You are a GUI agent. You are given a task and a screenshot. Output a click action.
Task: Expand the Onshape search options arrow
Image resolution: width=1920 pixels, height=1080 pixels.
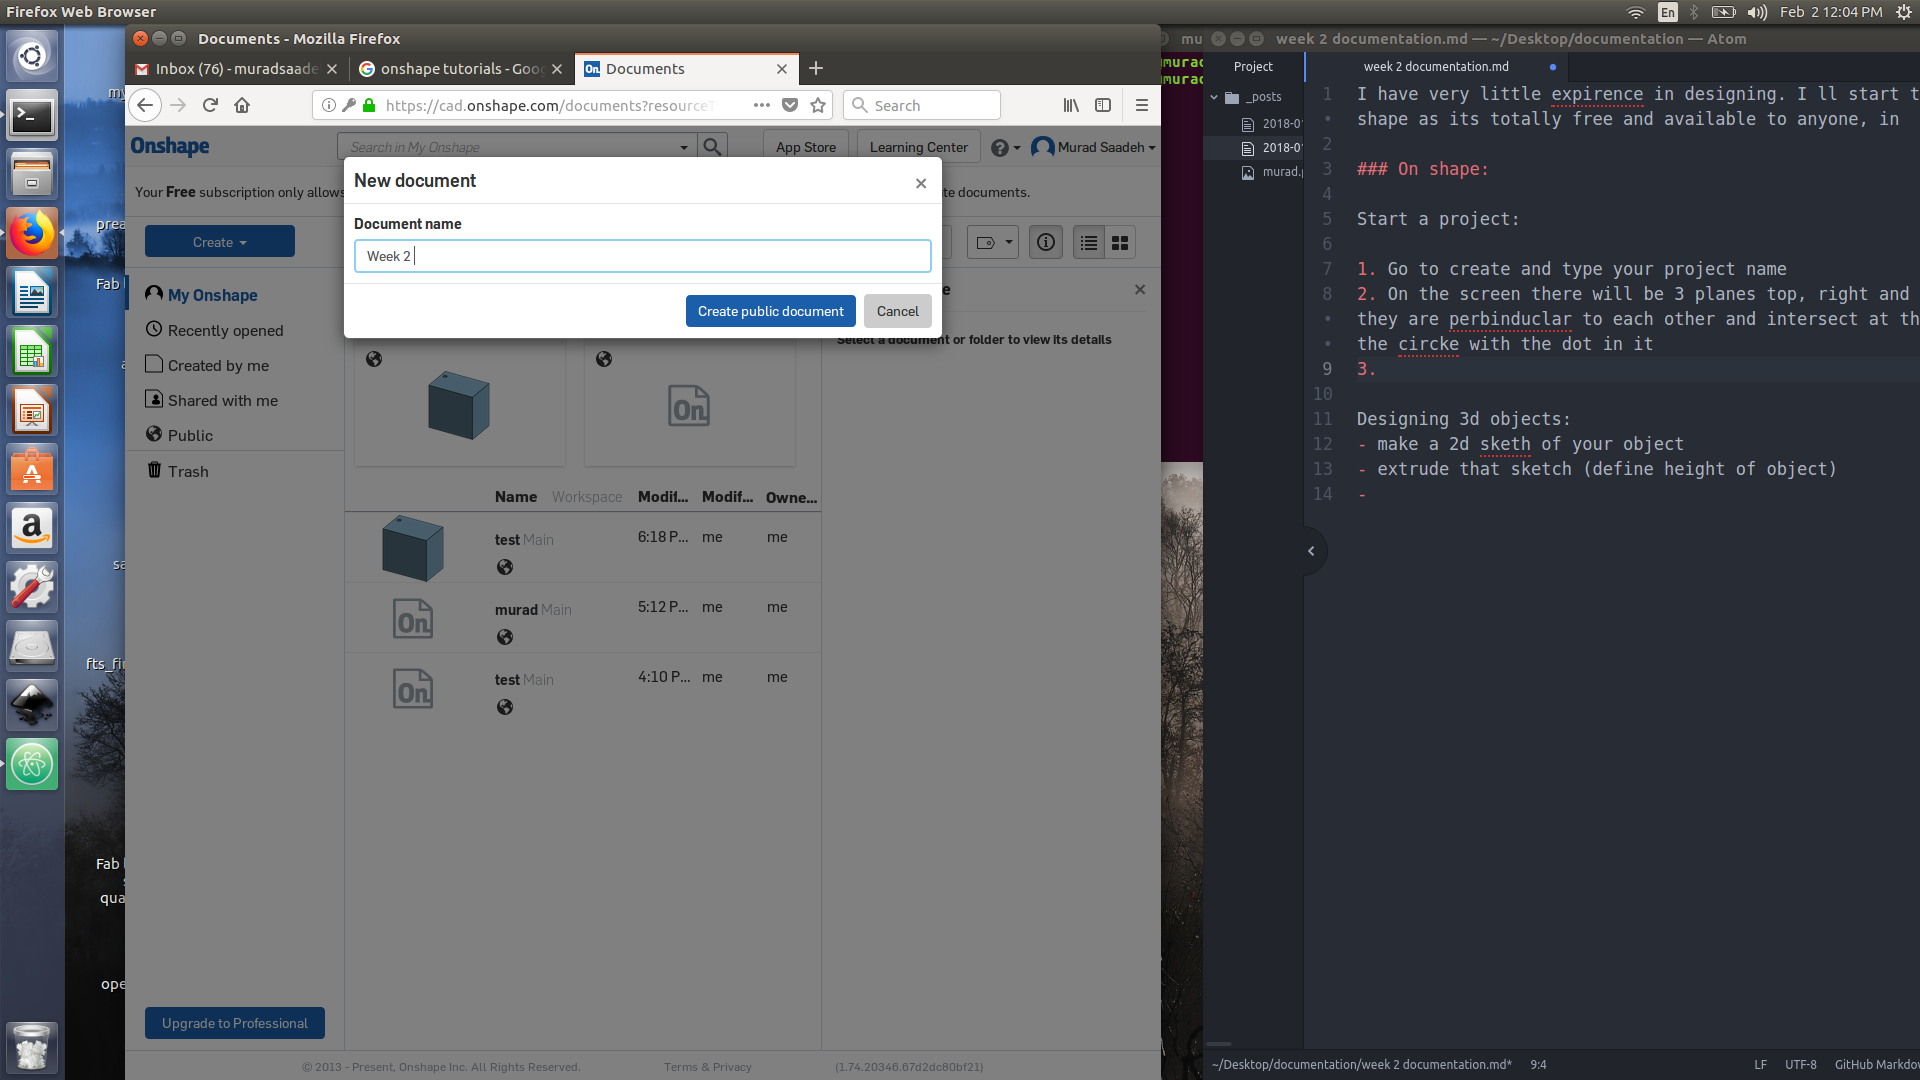pyautogui.click(x=684, y=147)
